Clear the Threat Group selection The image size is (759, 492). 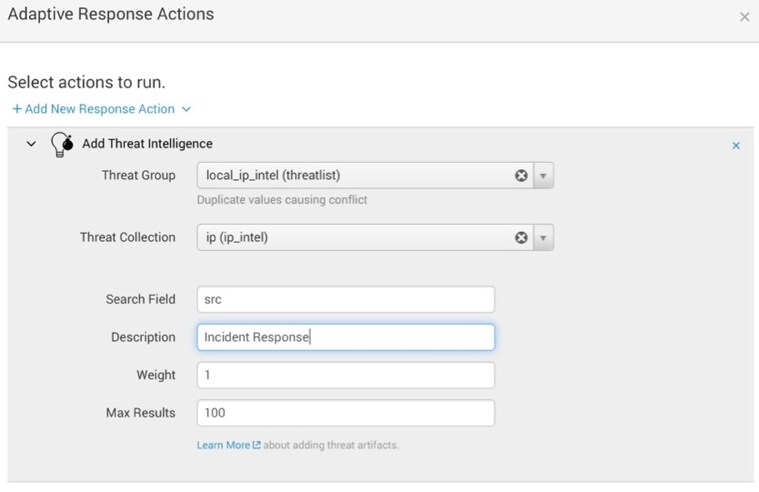point(521,175)
